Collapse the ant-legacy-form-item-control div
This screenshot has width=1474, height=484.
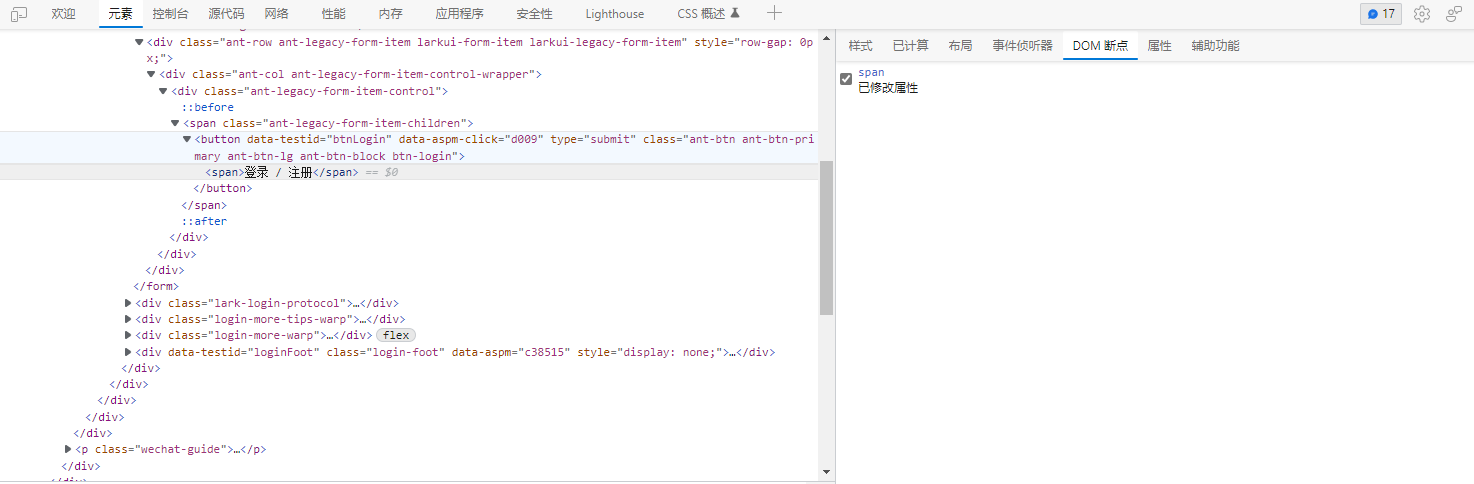tap(163, 91)
